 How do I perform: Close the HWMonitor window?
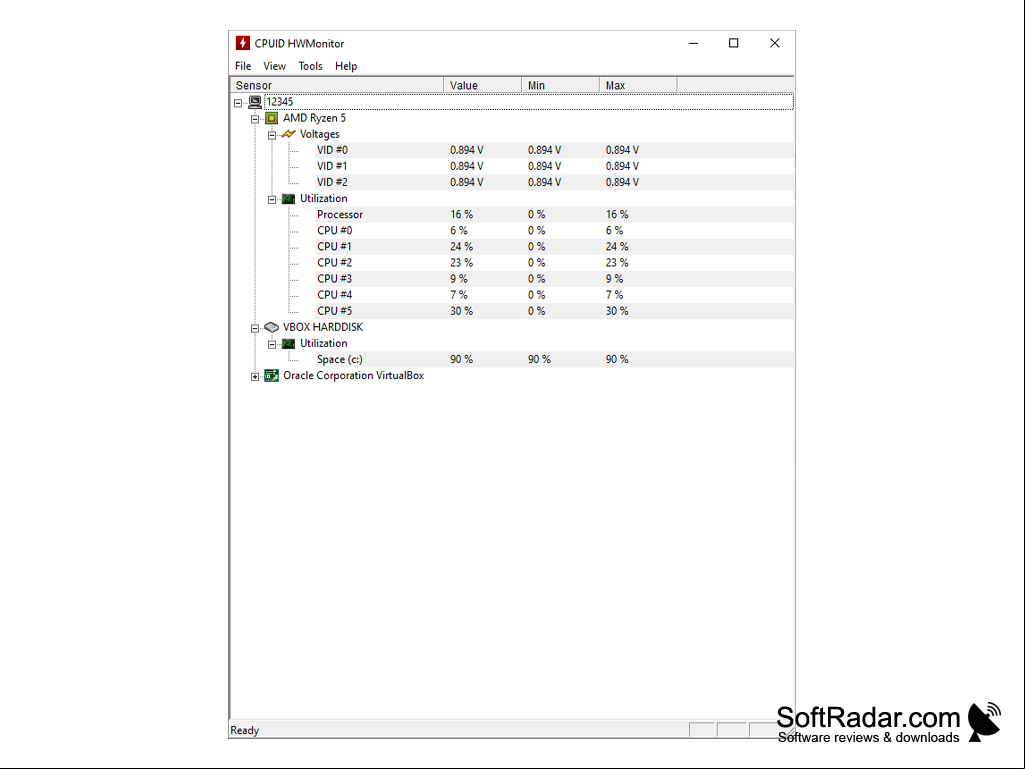click(x=775, y=43)
